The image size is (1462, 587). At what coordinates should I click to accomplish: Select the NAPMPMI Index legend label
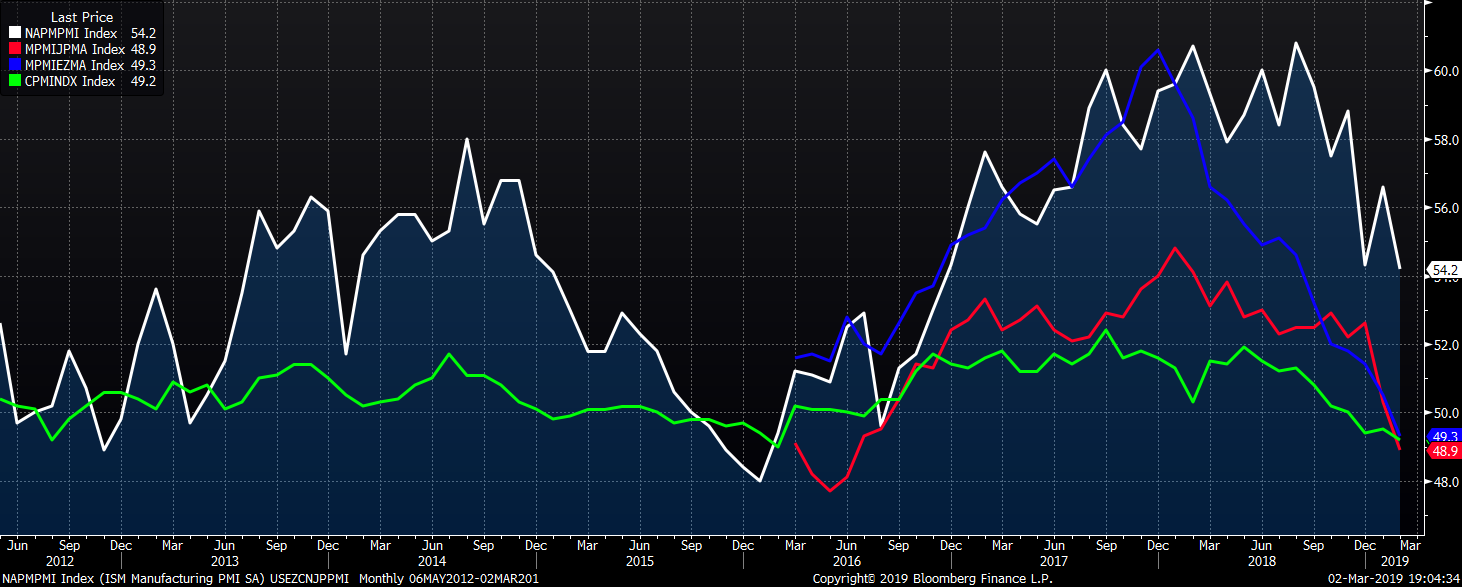[68, 33]
